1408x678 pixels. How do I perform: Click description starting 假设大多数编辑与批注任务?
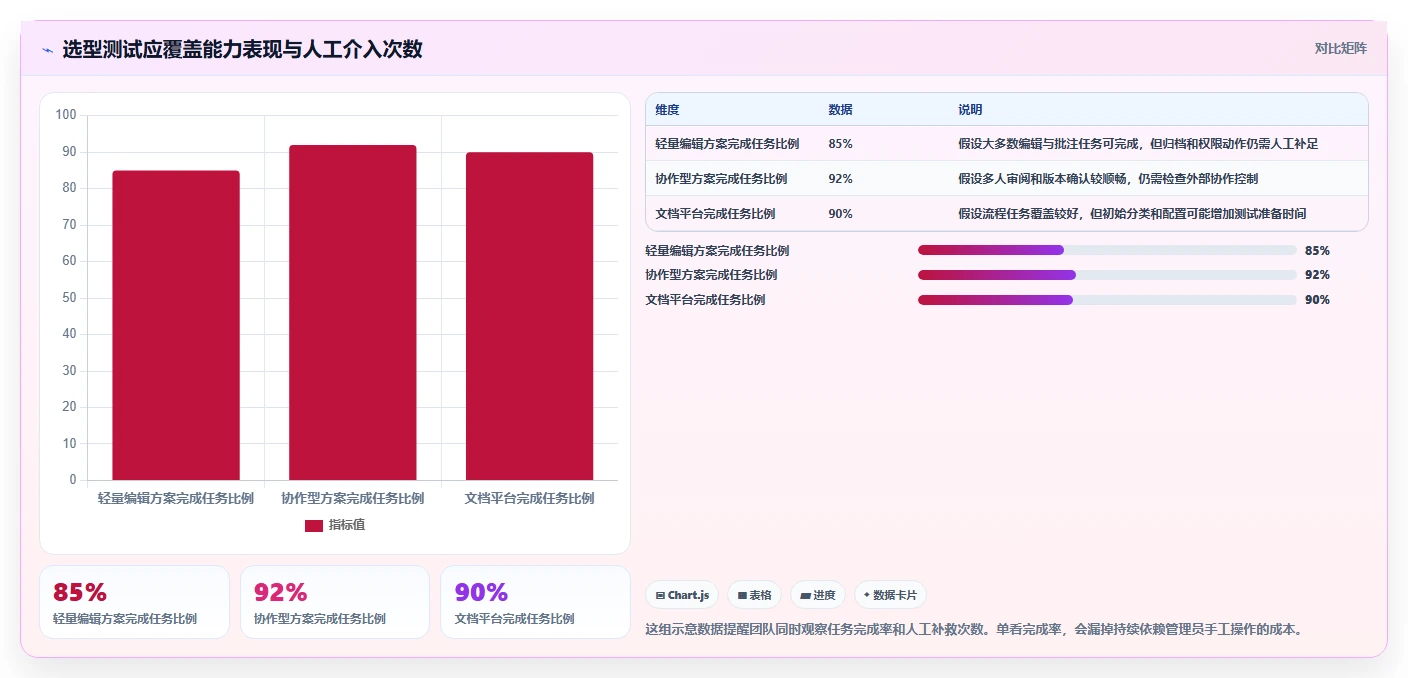point(1138,144)
